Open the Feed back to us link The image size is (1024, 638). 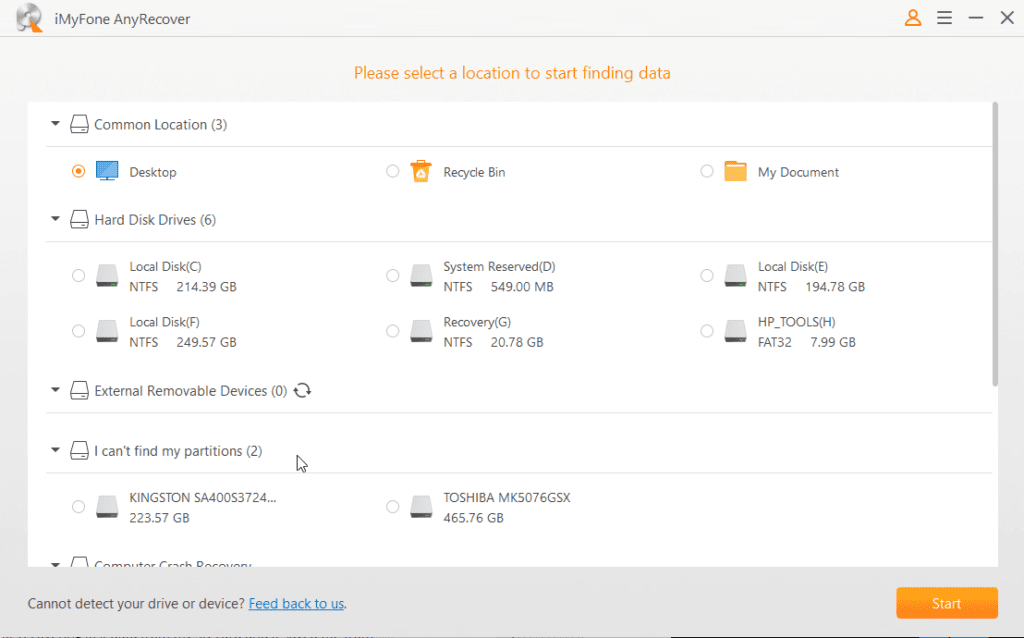(296, 604)
